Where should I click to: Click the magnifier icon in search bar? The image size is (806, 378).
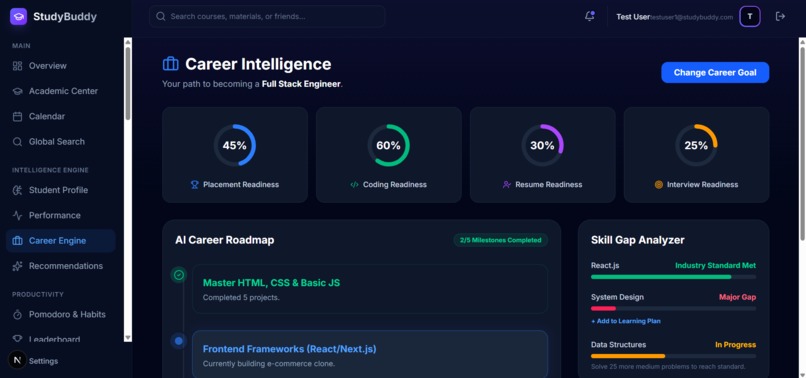pos(161,16)
